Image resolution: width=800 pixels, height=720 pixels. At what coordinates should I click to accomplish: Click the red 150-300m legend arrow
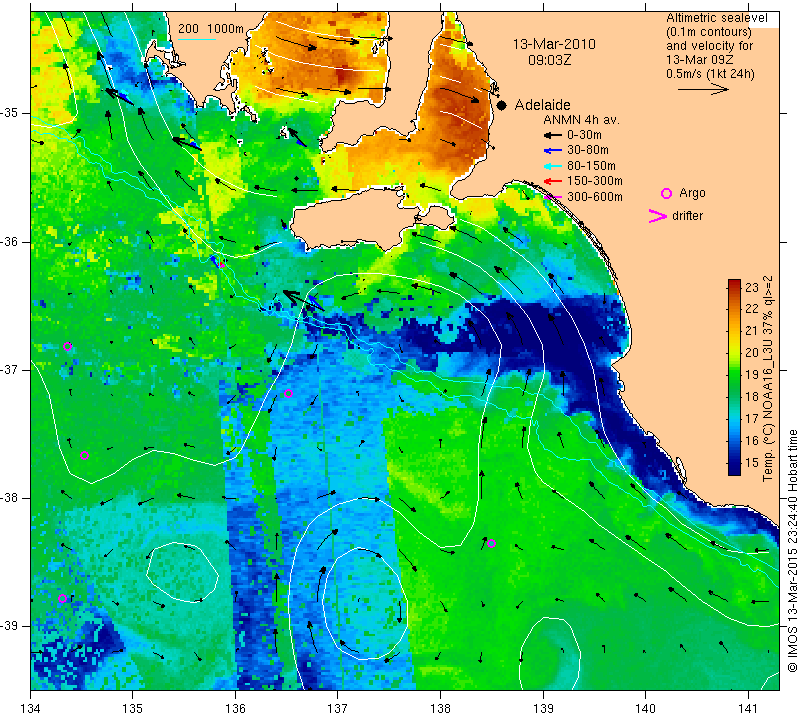pyautogui.click(x=553, y=181)
